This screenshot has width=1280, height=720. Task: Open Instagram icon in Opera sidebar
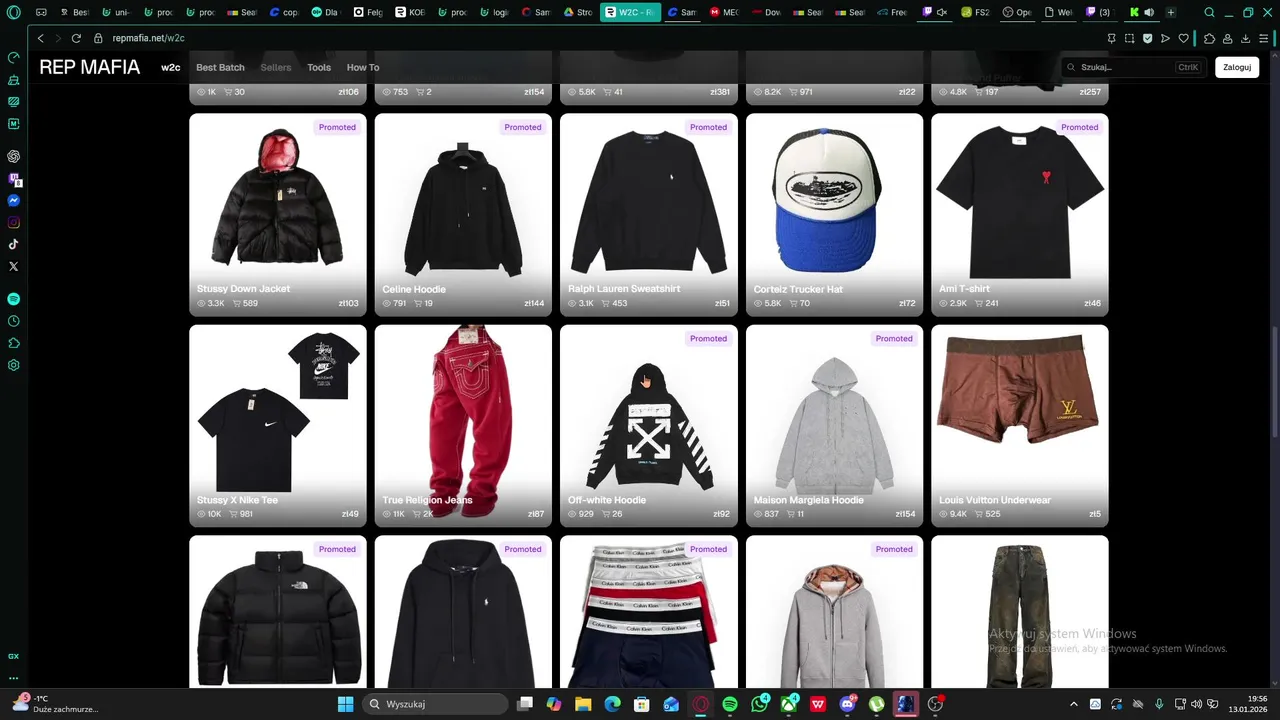tap(14, 222)
